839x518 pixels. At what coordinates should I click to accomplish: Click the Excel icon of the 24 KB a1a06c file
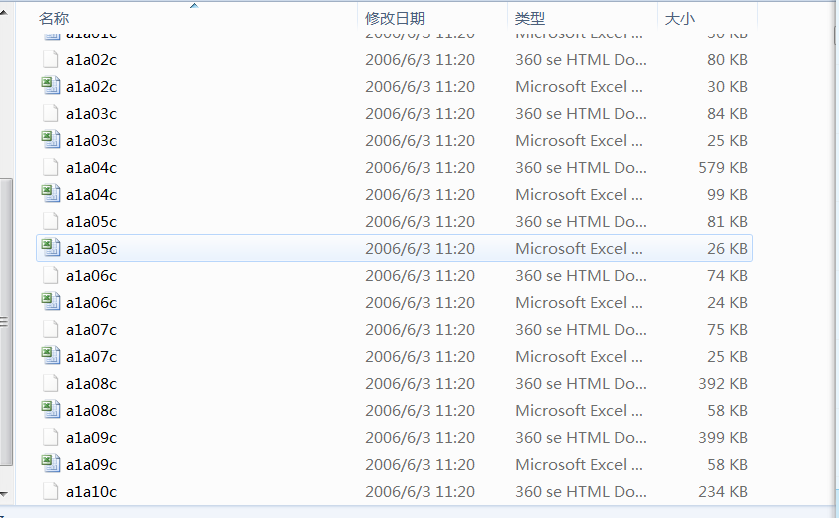pos(50,302)
